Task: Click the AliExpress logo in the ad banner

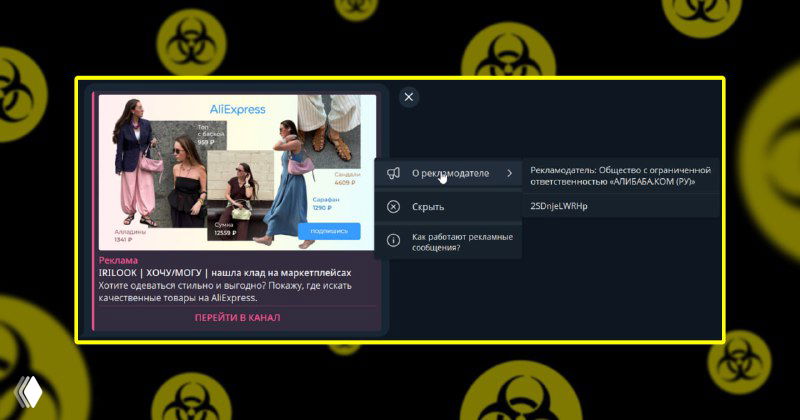Action: pyautogui.click(x=237, y=109)
